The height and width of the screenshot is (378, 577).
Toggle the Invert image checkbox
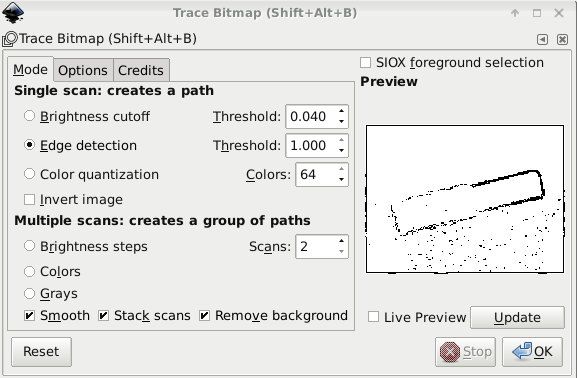pos(29,199)
